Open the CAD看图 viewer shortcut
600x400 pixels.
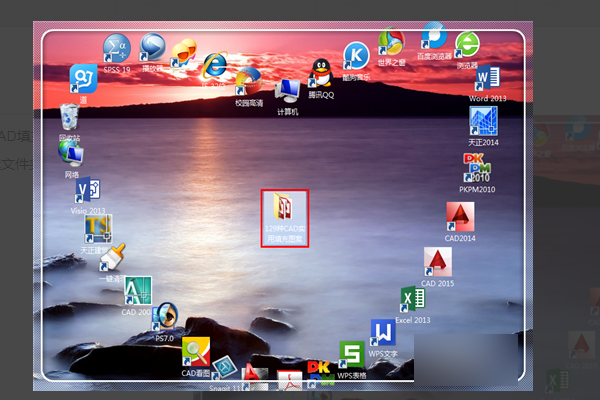click(x=196, y=353)
